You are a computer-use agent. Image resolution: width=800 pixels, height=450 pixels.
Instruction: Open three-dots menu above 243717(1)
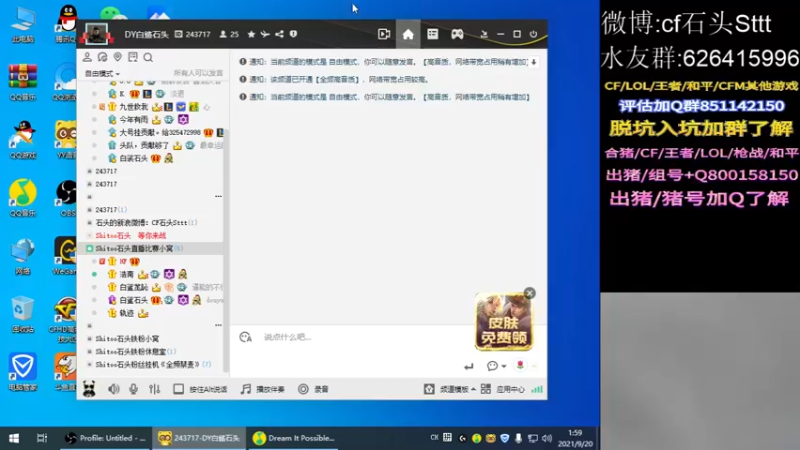[218, 196]
